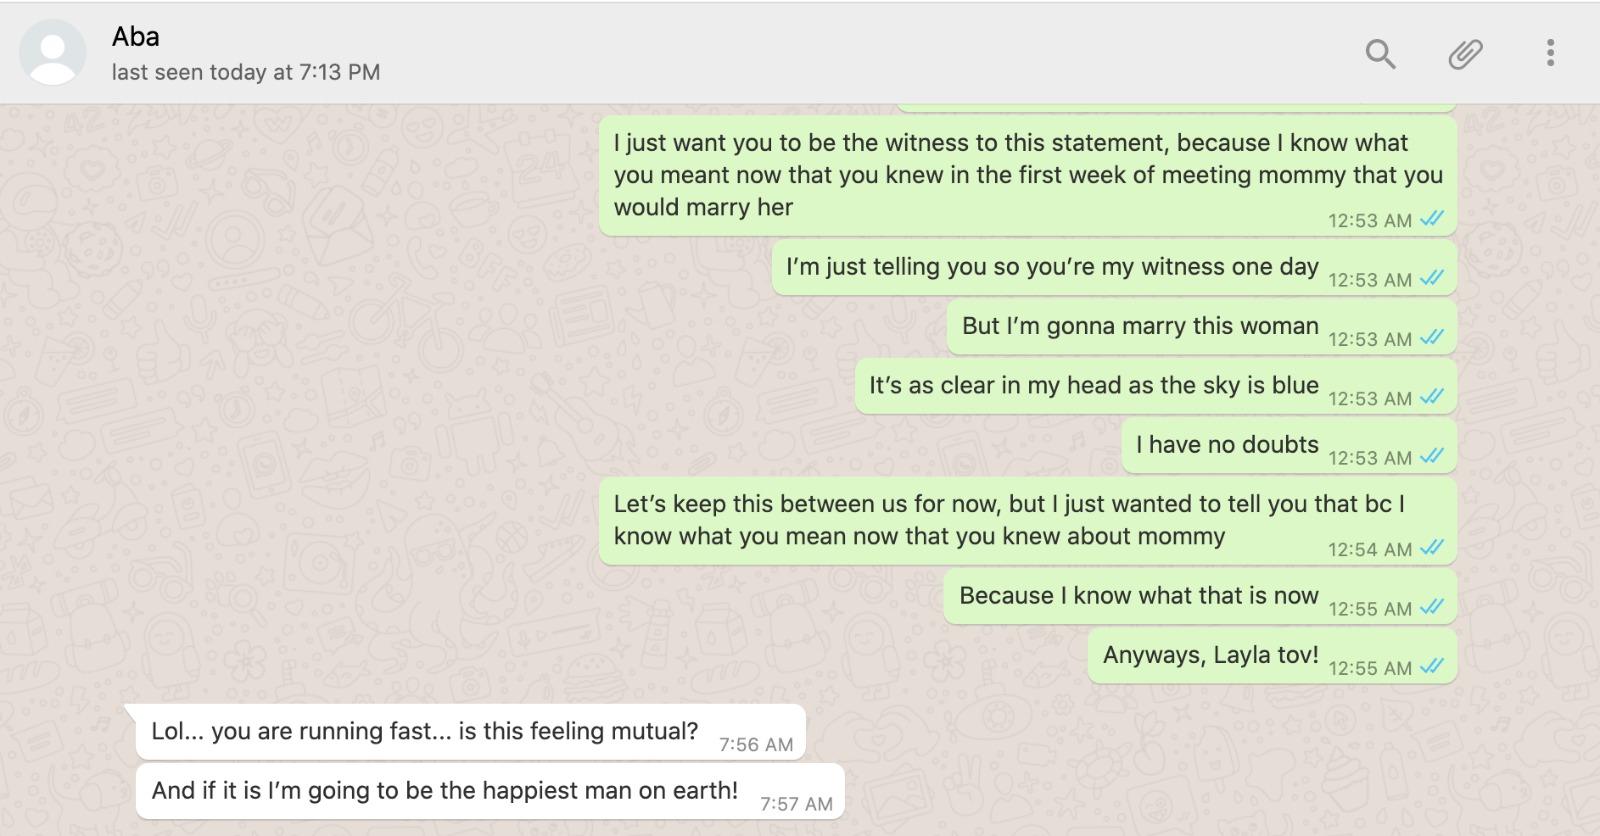Select the long 'witness to this statement' message

(1027, 176)
